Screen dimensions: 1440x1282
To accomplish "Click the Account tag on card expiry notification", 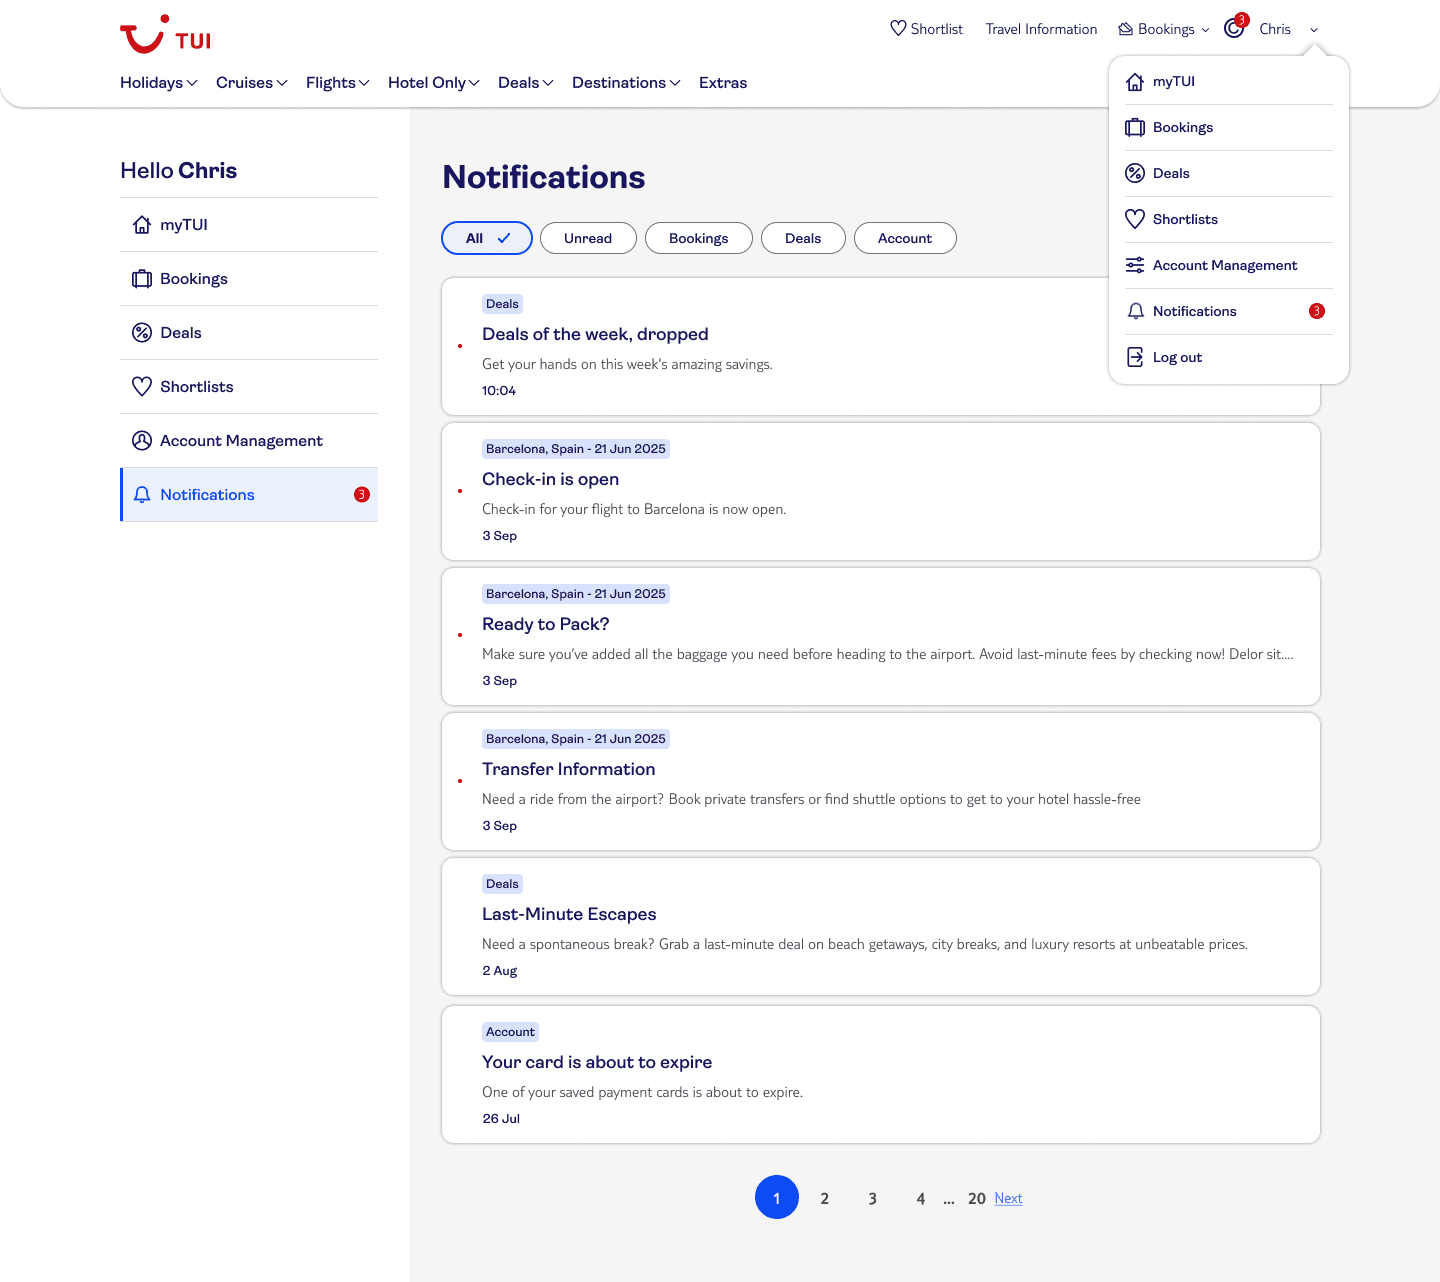I will click(510, 1032).
